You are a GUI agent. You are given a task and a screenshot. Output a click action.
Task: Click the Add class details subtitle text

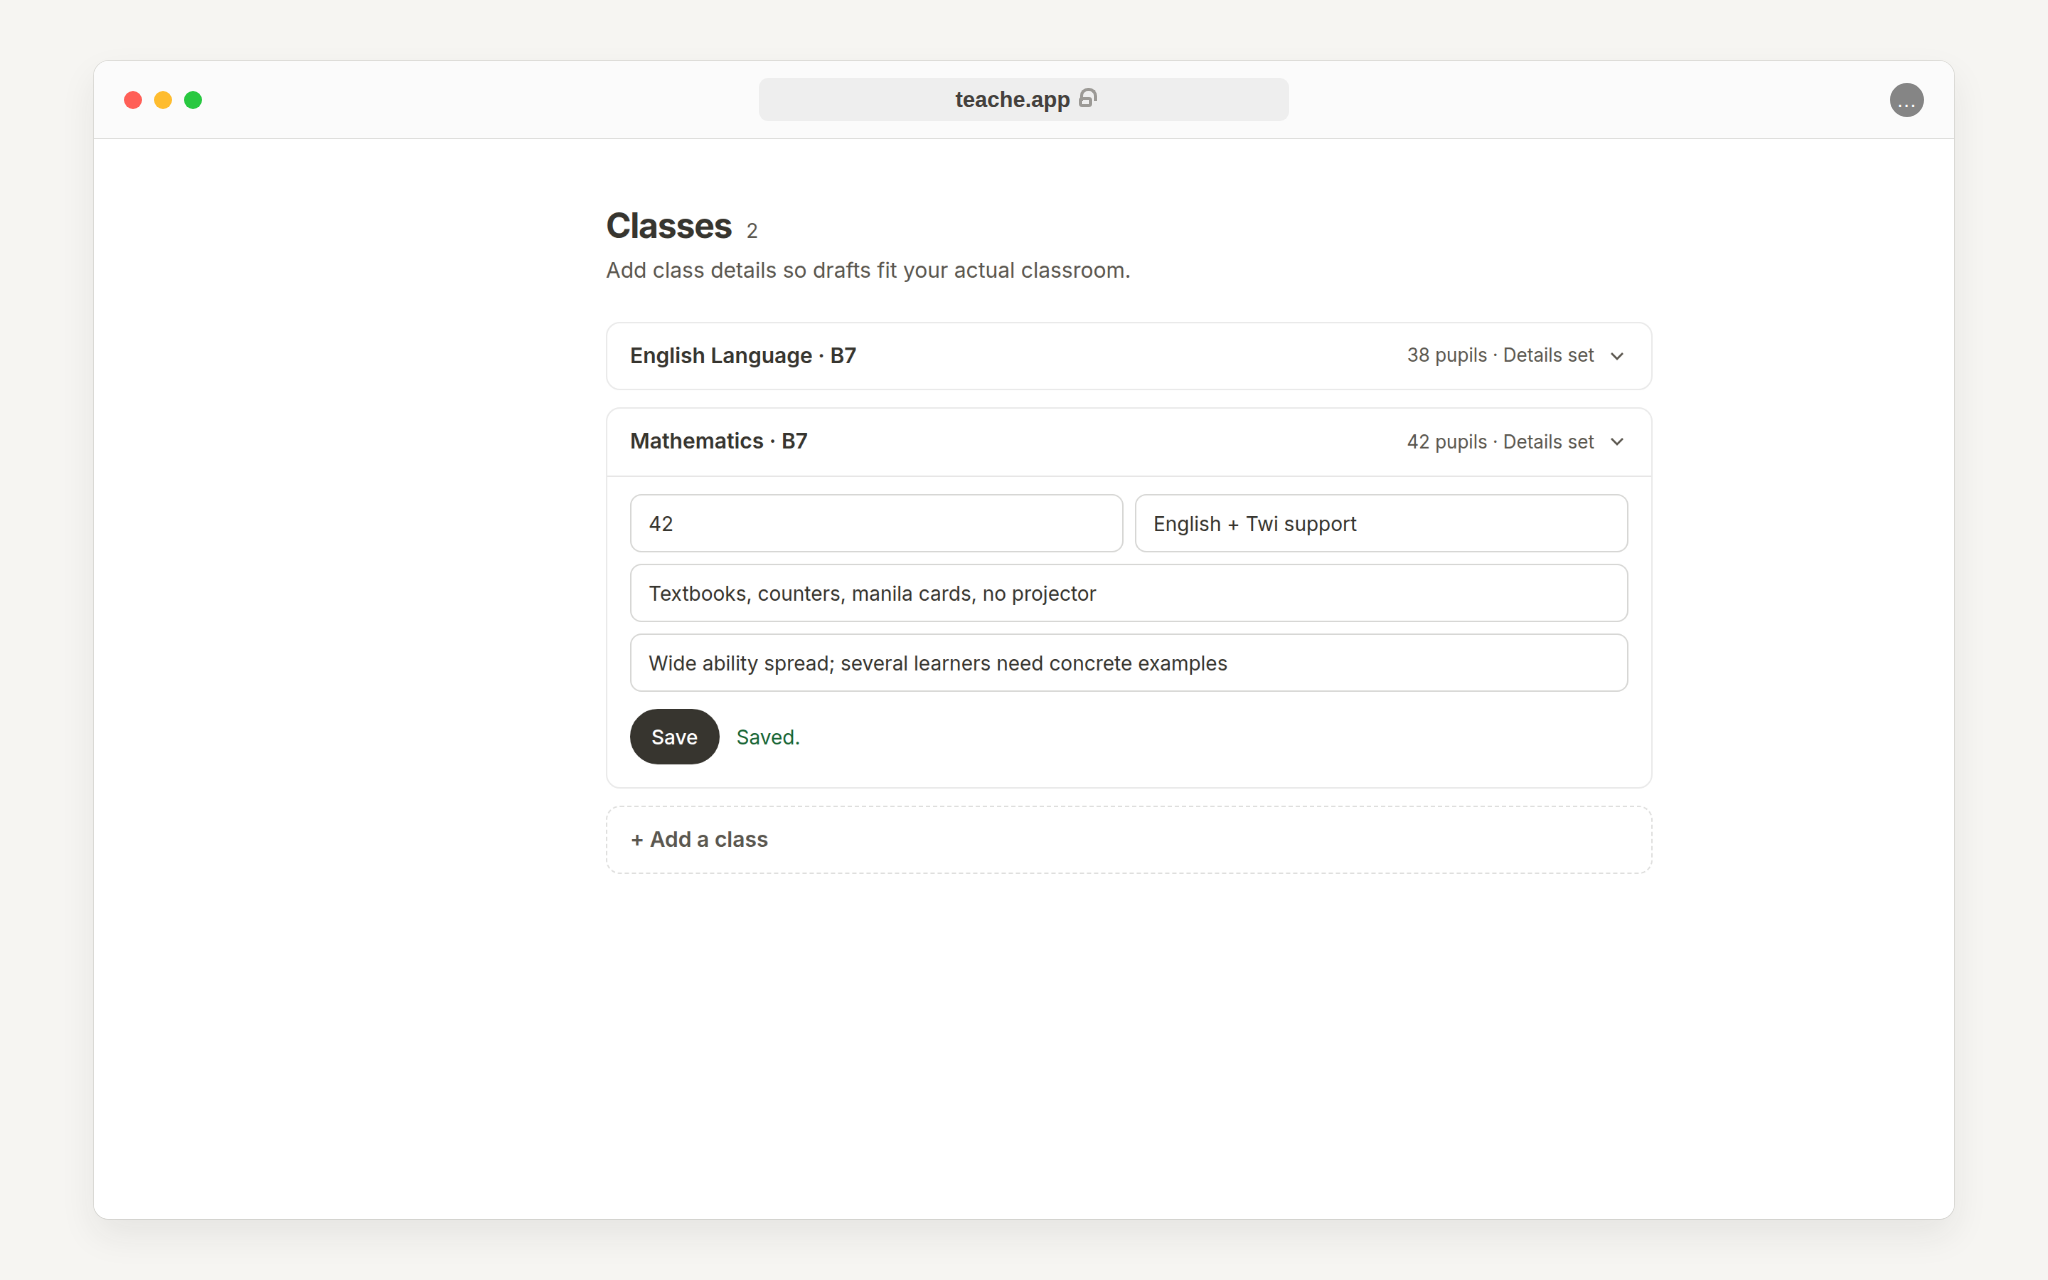[x=868, y=270]
